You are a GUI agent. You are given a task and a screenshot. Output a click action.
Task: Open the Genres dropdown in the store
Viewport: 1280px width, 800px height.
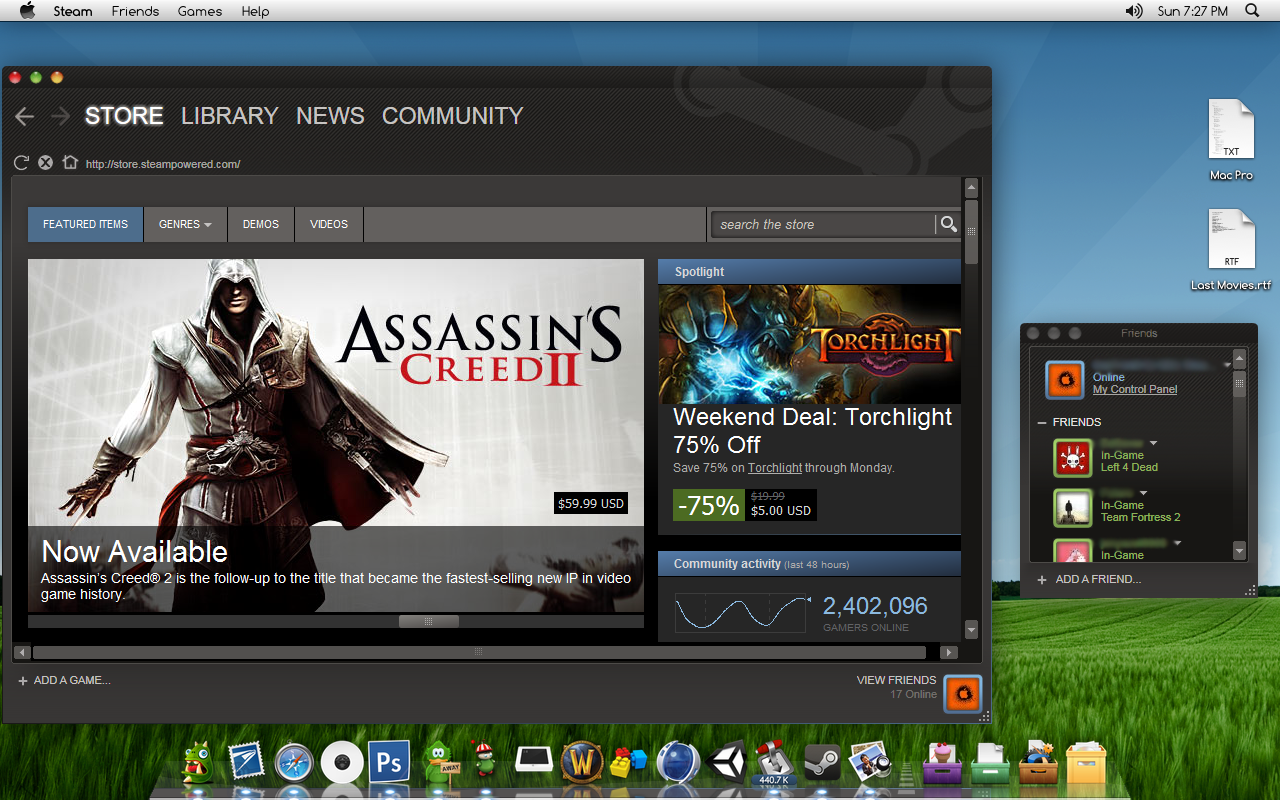[x=185, y=225]
